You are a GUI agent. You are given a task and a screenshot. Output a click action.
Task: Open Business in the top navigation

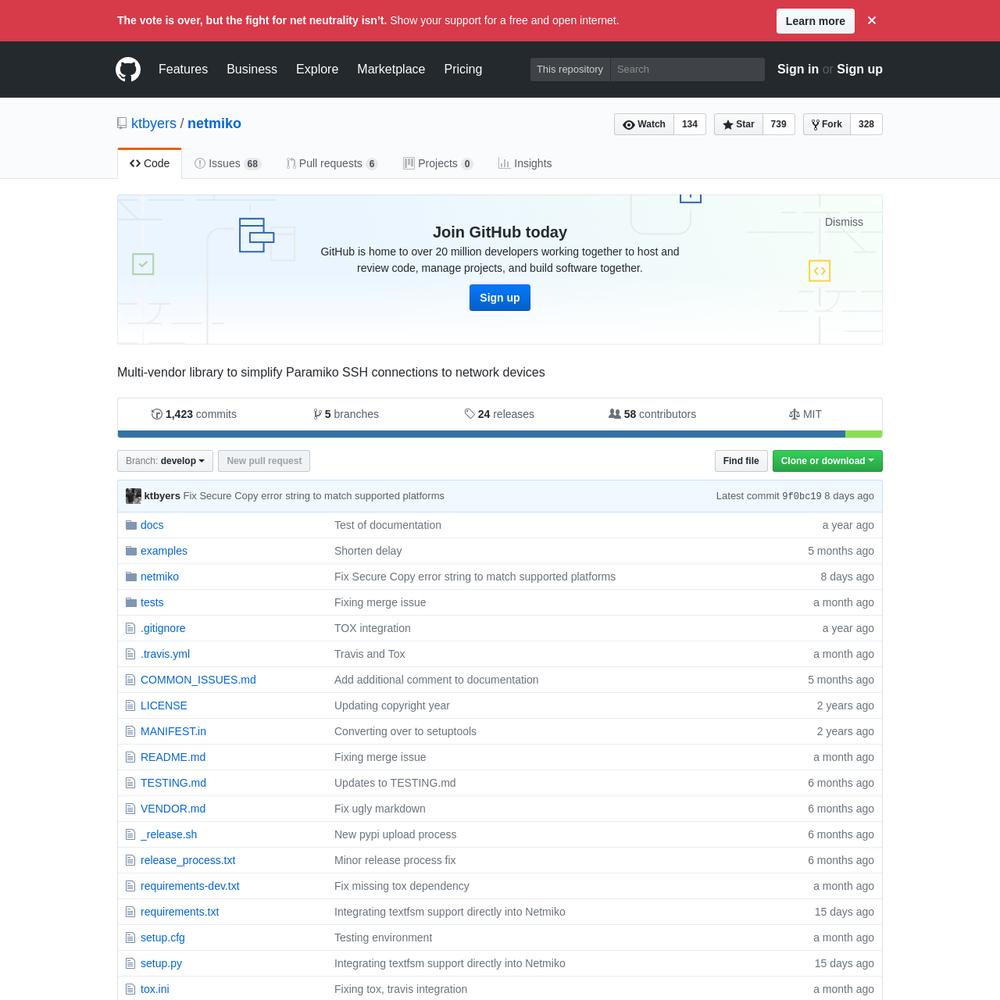[x=252, y=69]
